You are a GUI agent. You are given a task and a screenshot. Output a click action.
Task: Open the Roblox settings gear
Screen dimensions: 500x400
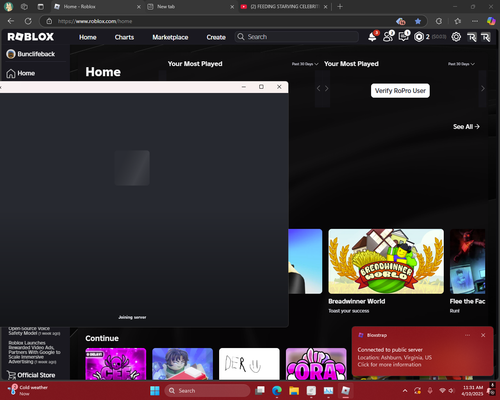456,37
